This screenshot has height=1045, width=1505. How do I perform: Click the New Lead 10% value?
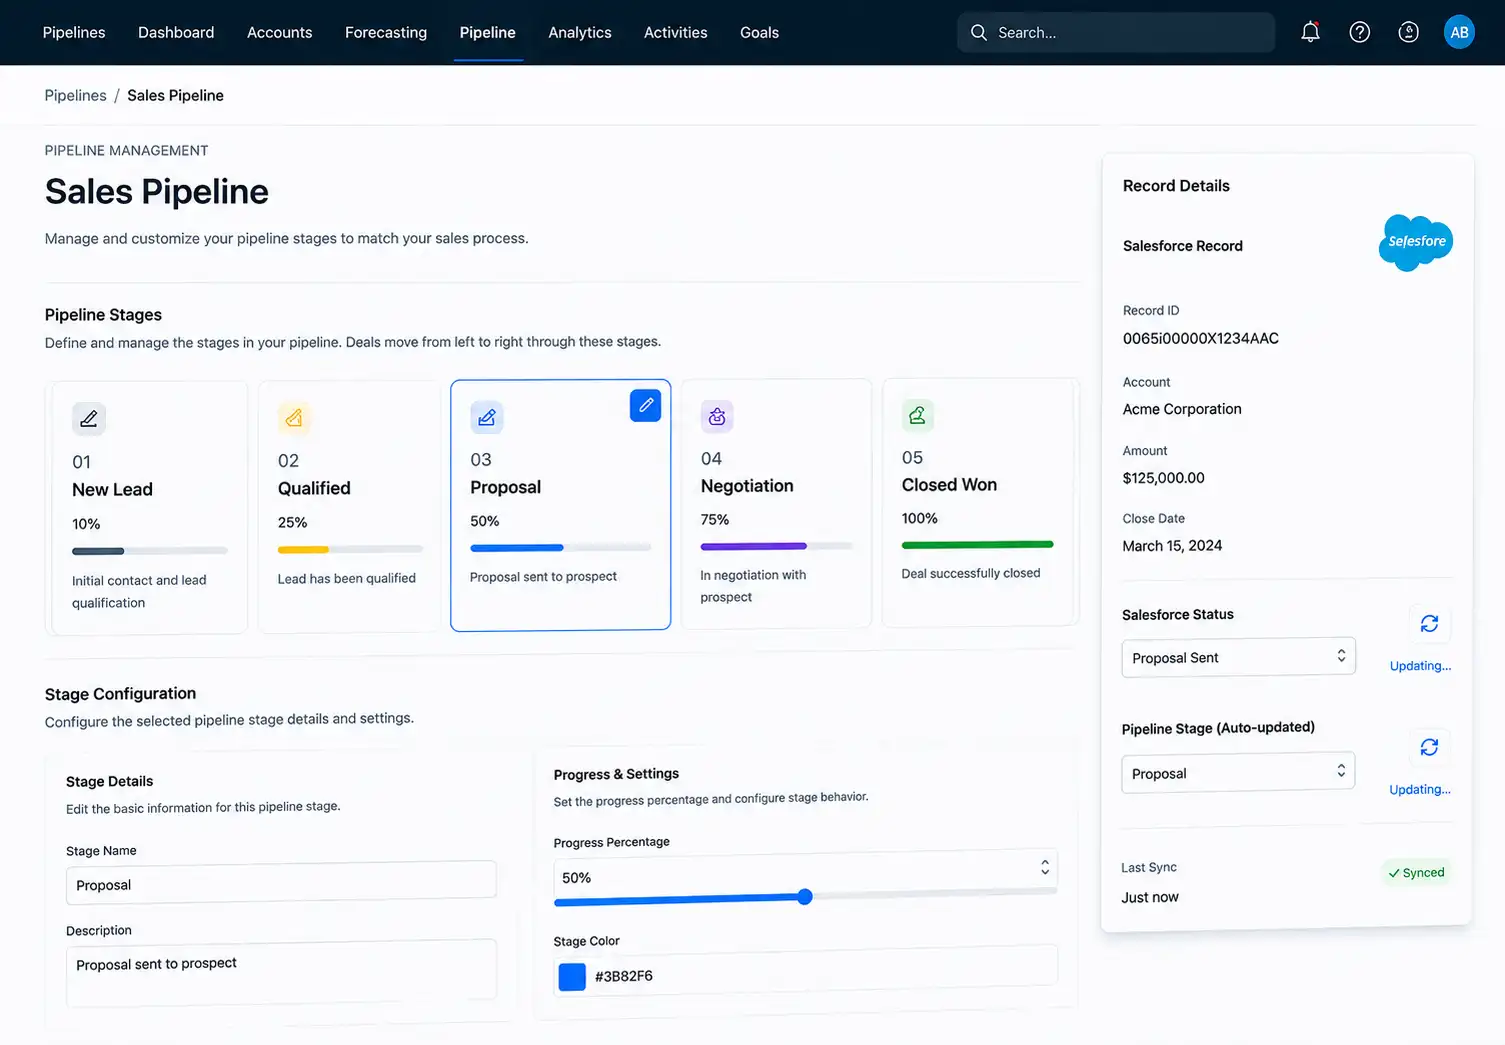(86, 524)
